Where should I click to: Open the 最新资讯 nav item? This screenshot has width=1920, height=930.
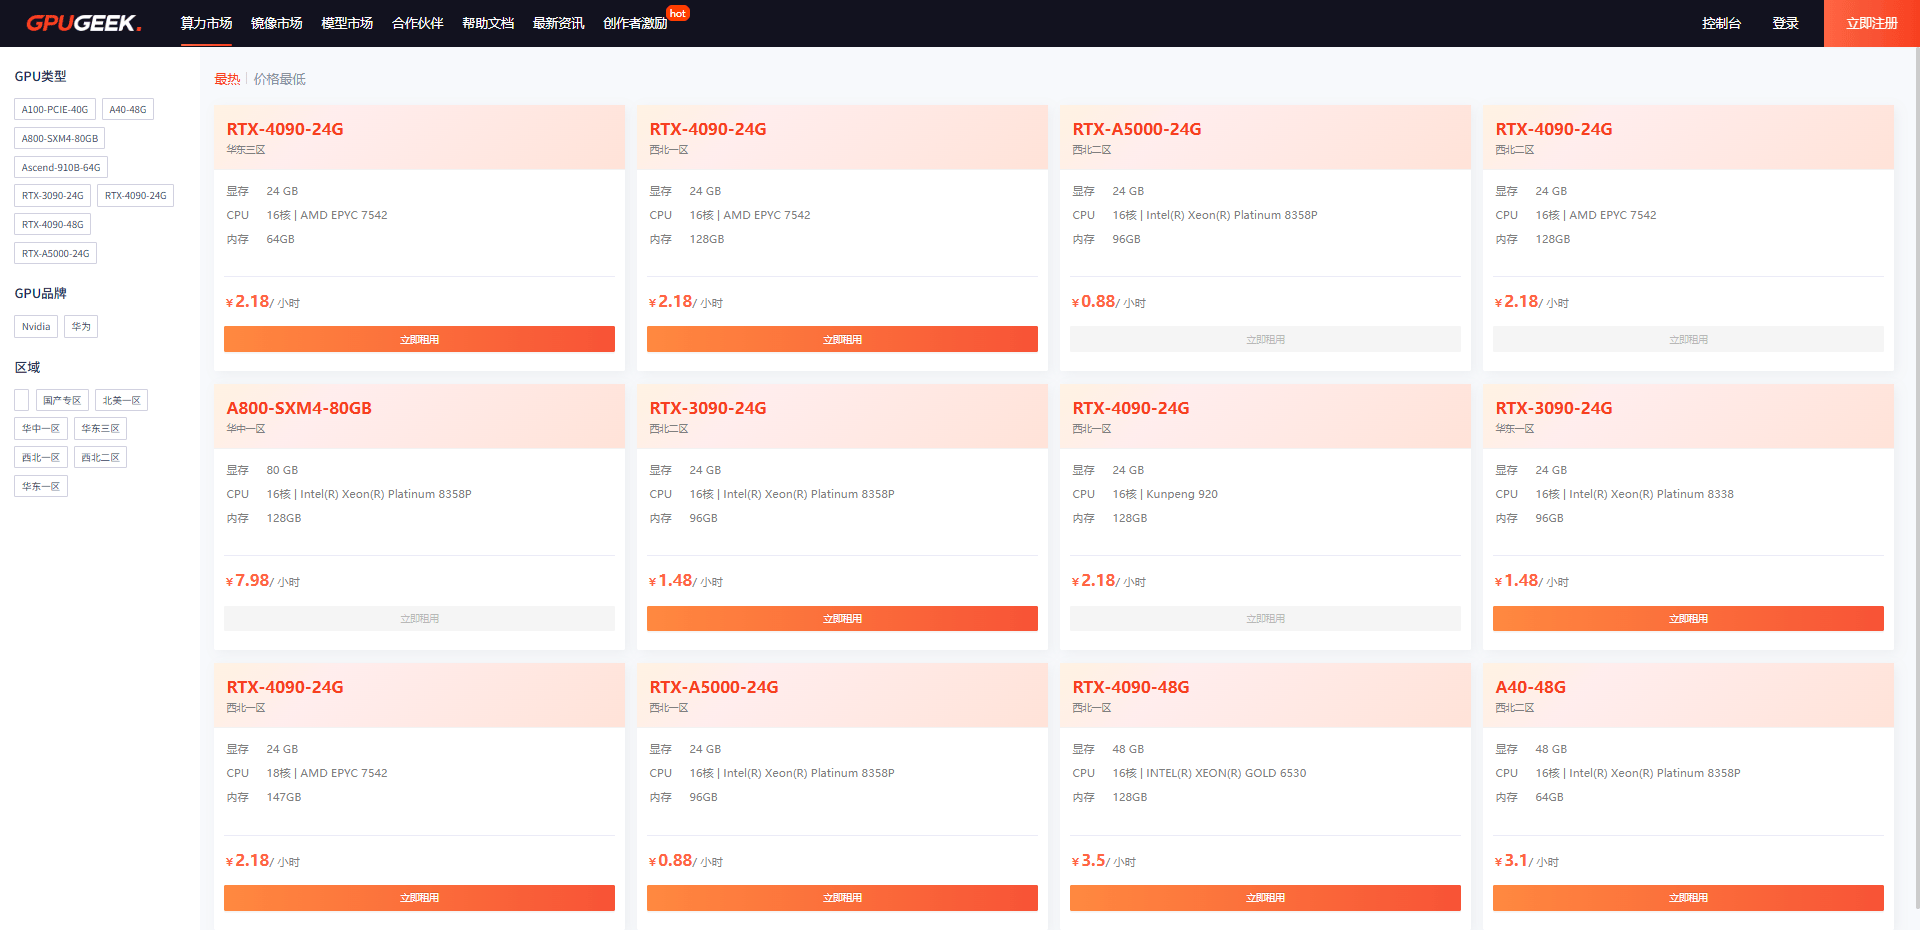[558, 23]
